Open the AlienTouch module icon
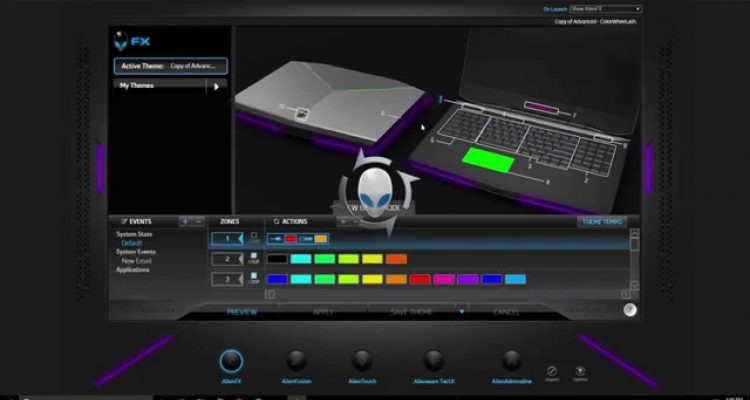Viewport: 750px width, 400px height. [362, 361]
